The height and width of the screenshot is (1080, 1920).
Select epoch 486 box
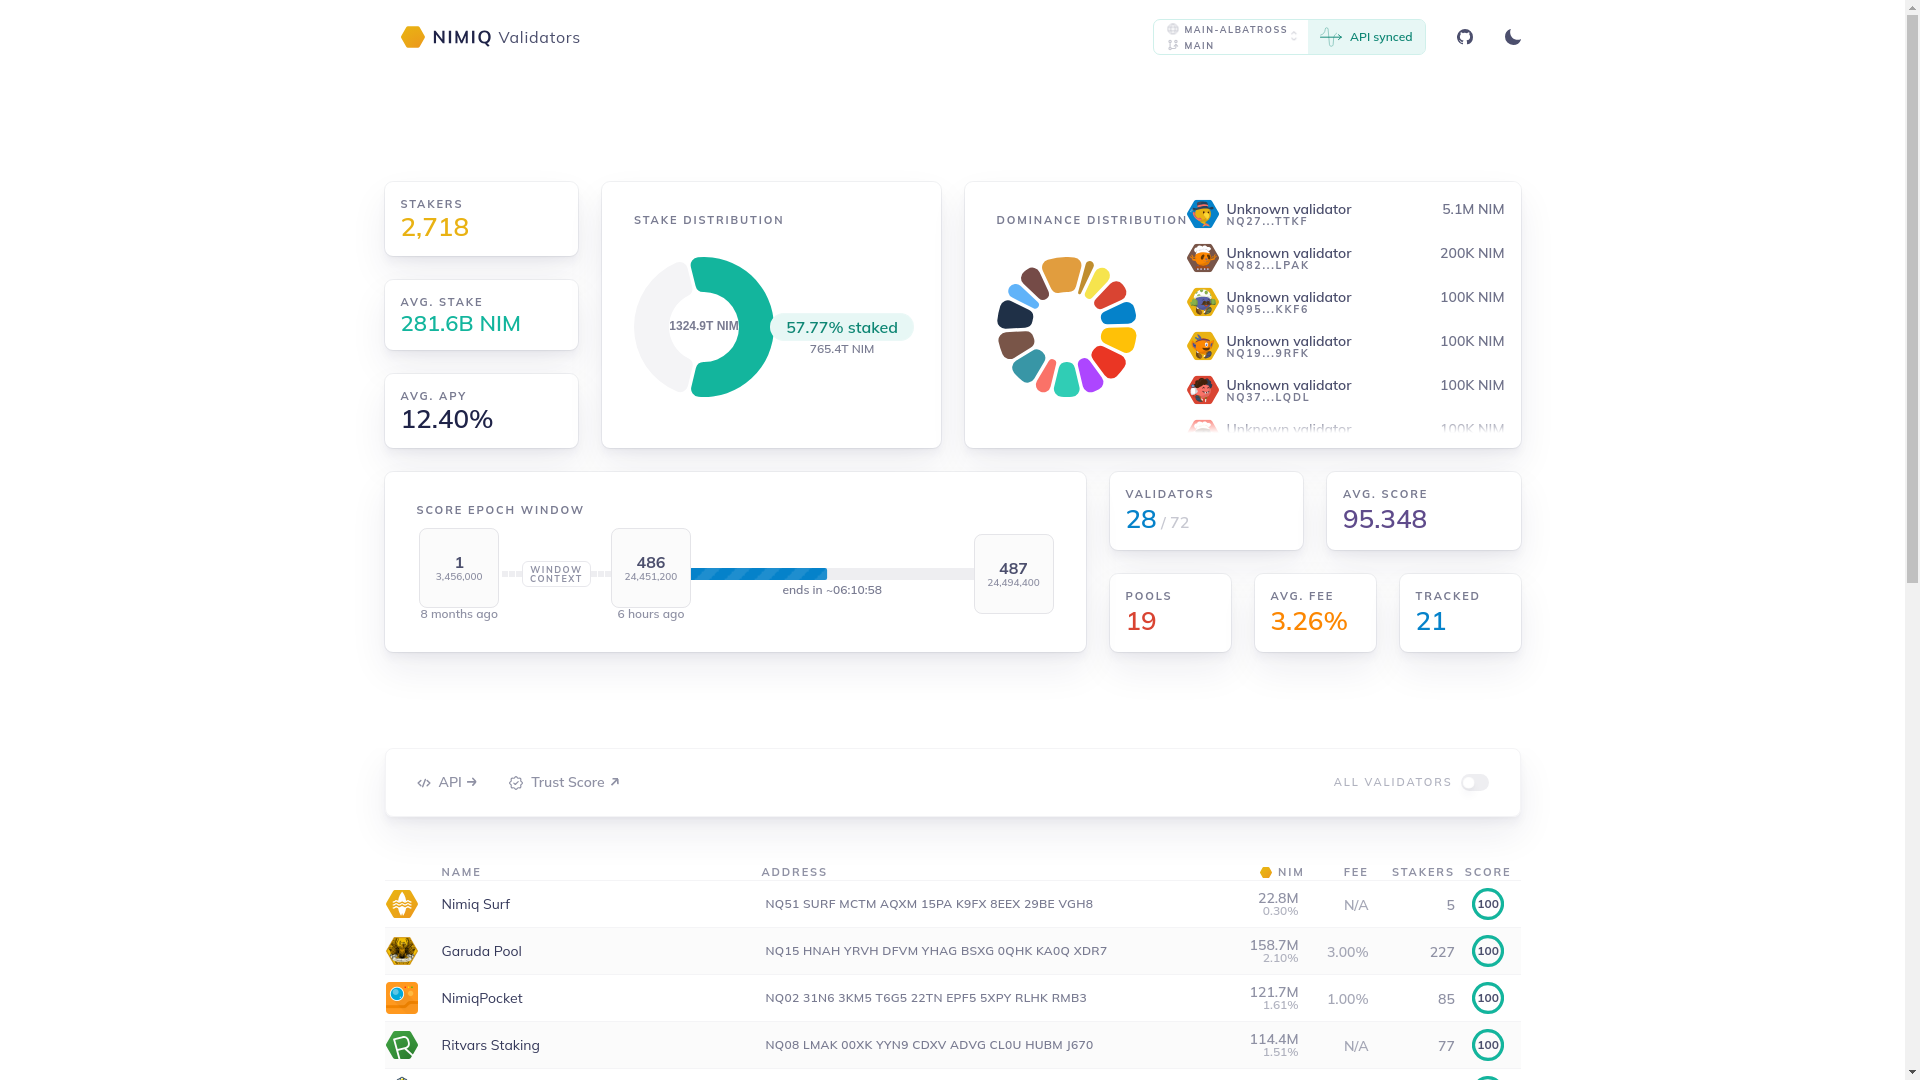coord(651,568)
